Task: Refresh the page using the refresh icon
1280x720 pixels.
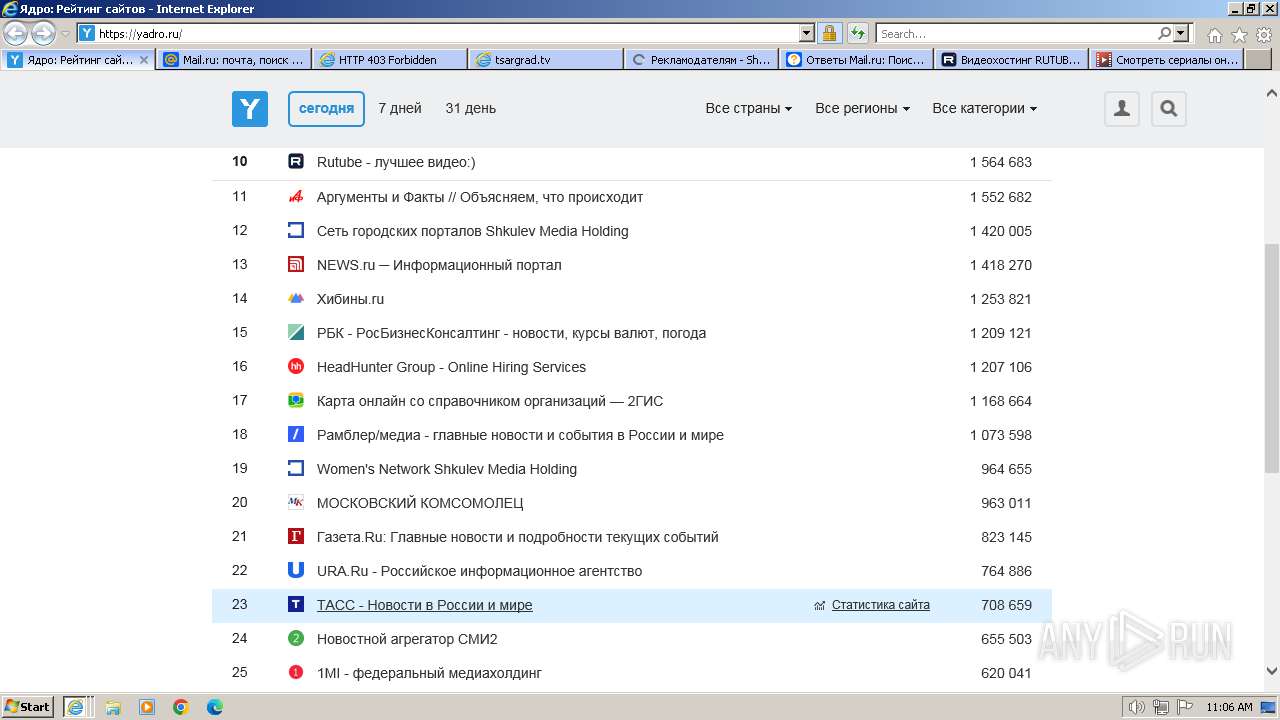Action: pyautogui.click(x=858, y=34)
